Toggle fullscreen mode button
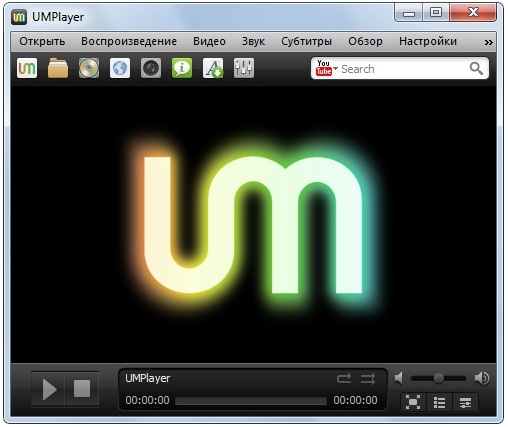 (413, 402)
